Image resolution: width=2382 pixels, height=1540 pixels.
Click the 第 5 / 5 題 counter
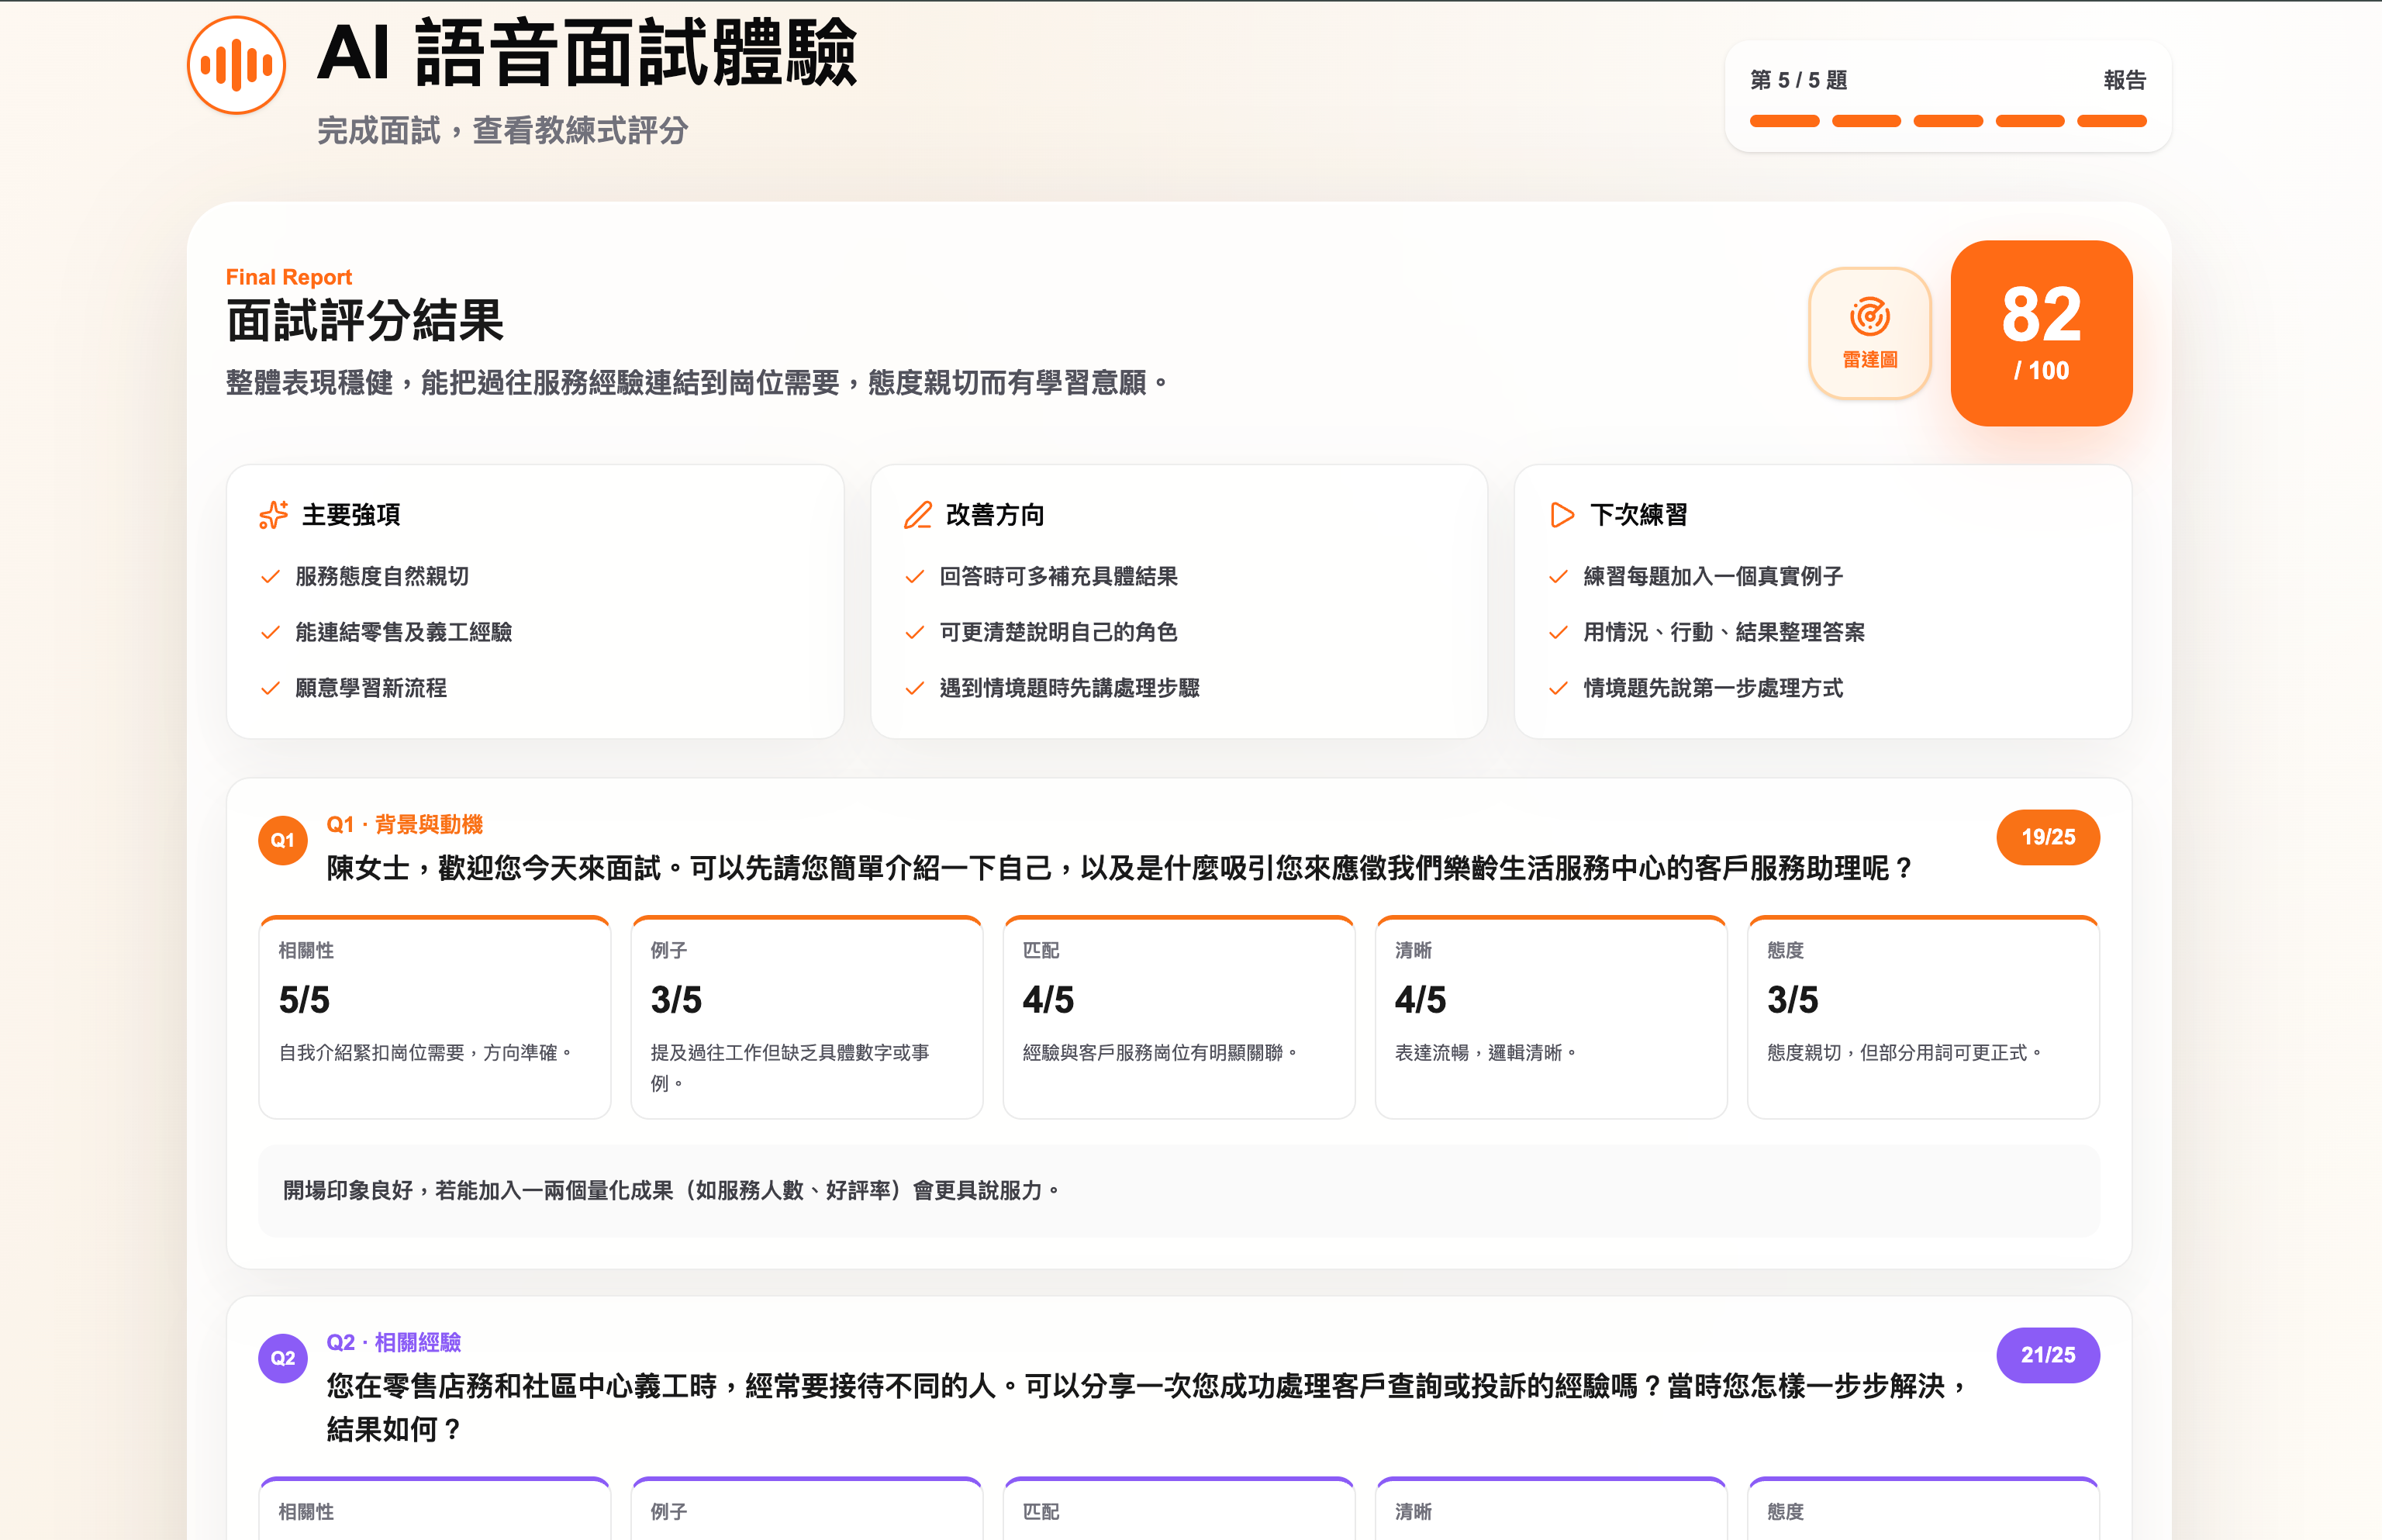(x=1798, y=80)
